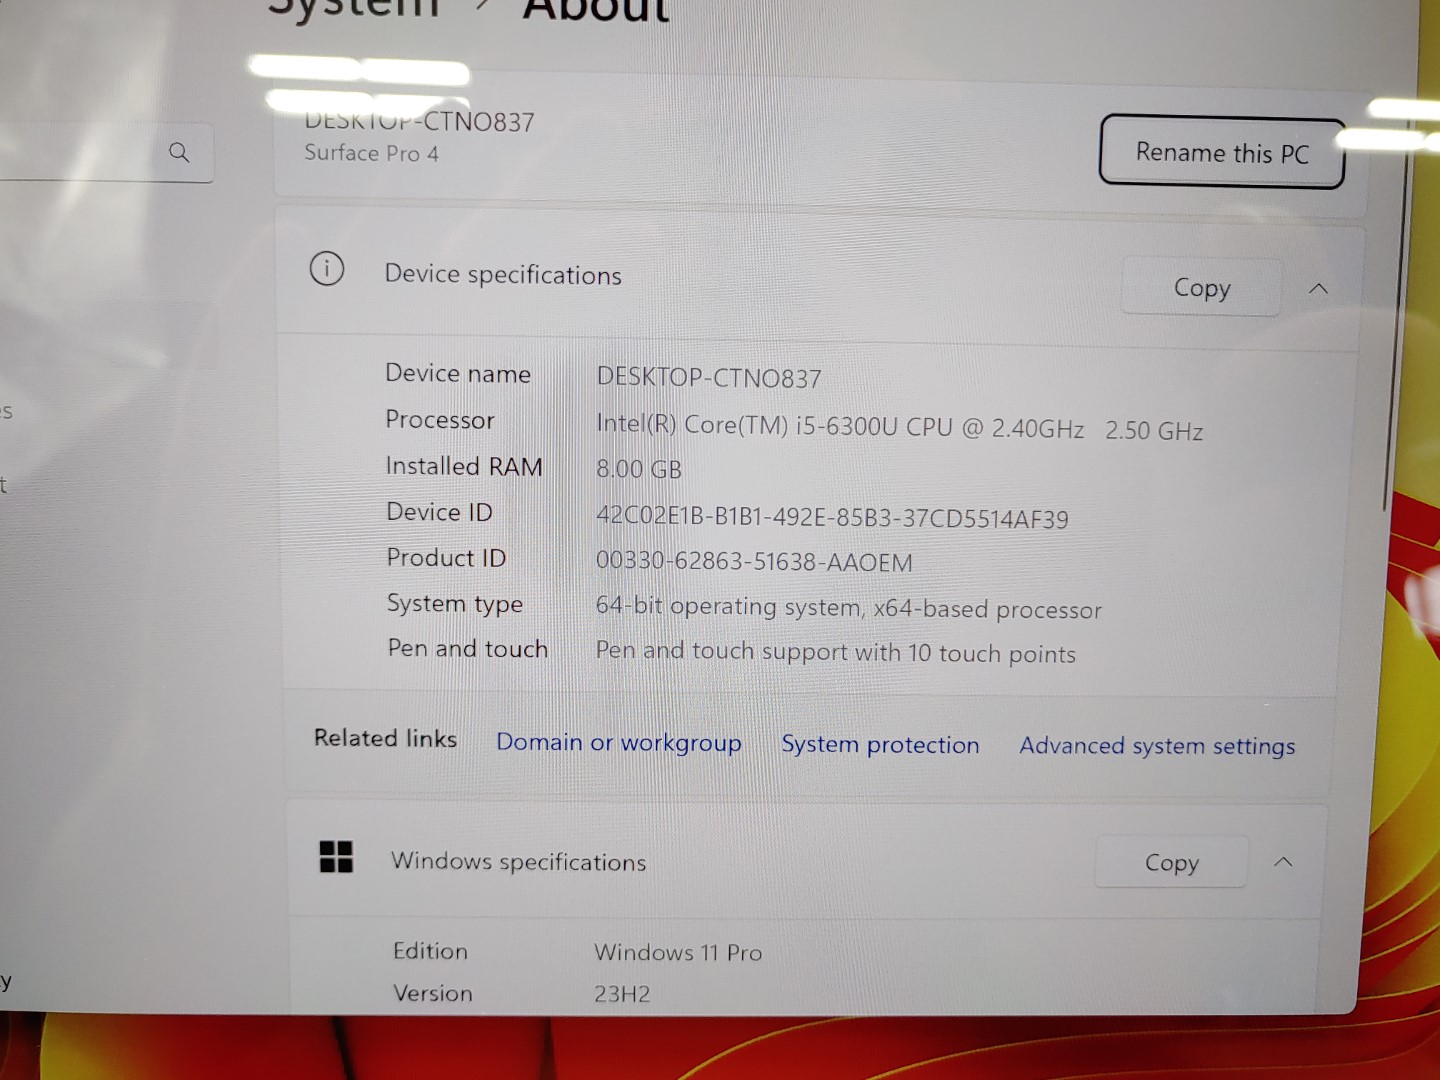Select the Version value 23H2

tap(622, 994)
